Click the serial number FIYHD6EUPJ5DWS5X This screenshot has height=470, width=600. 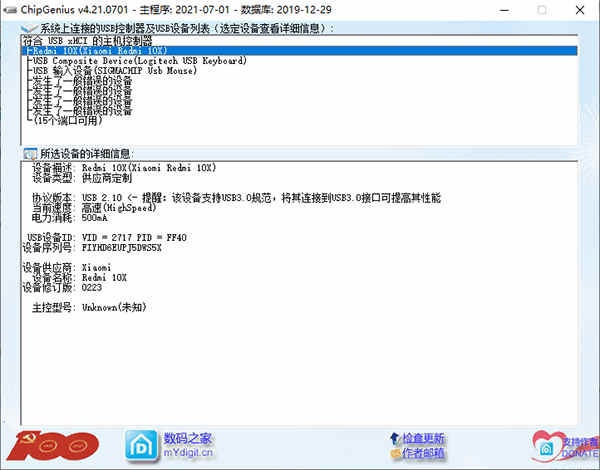[x=122, y=248]
